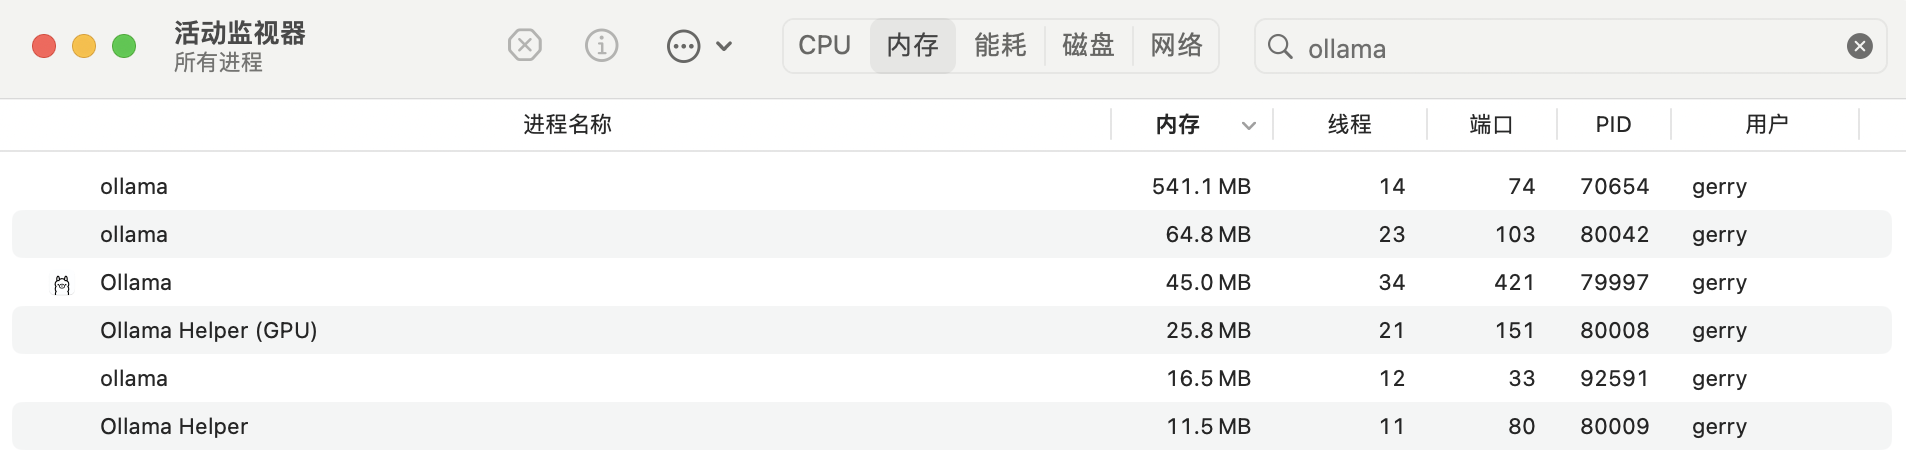This screenshot has width=1906, height=468.
Task: Open the 磁盘 tab
Action: coord(1088,45)
